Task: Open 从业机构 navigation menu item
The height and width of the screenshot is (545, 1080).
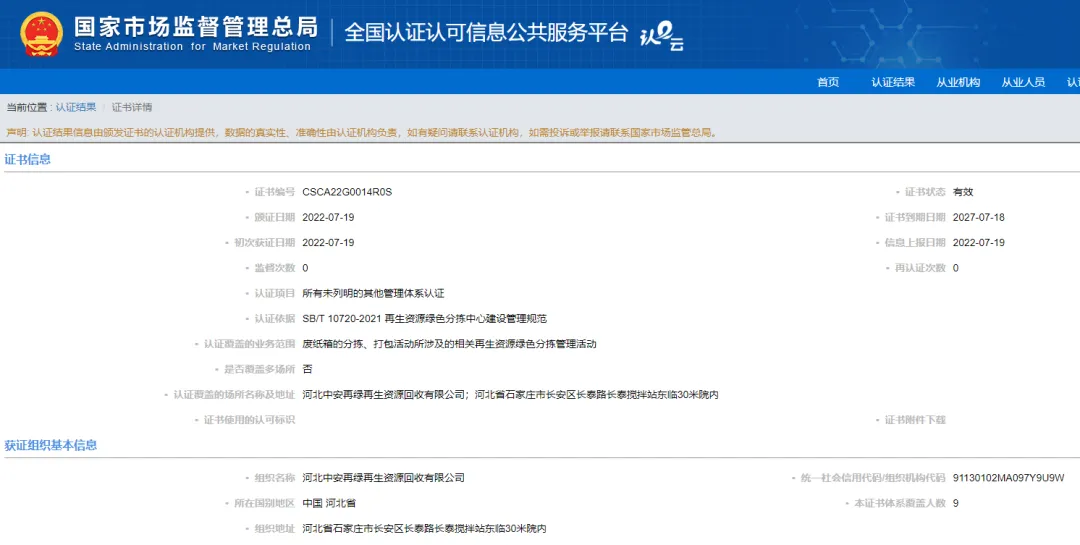Action: (958, 82)
